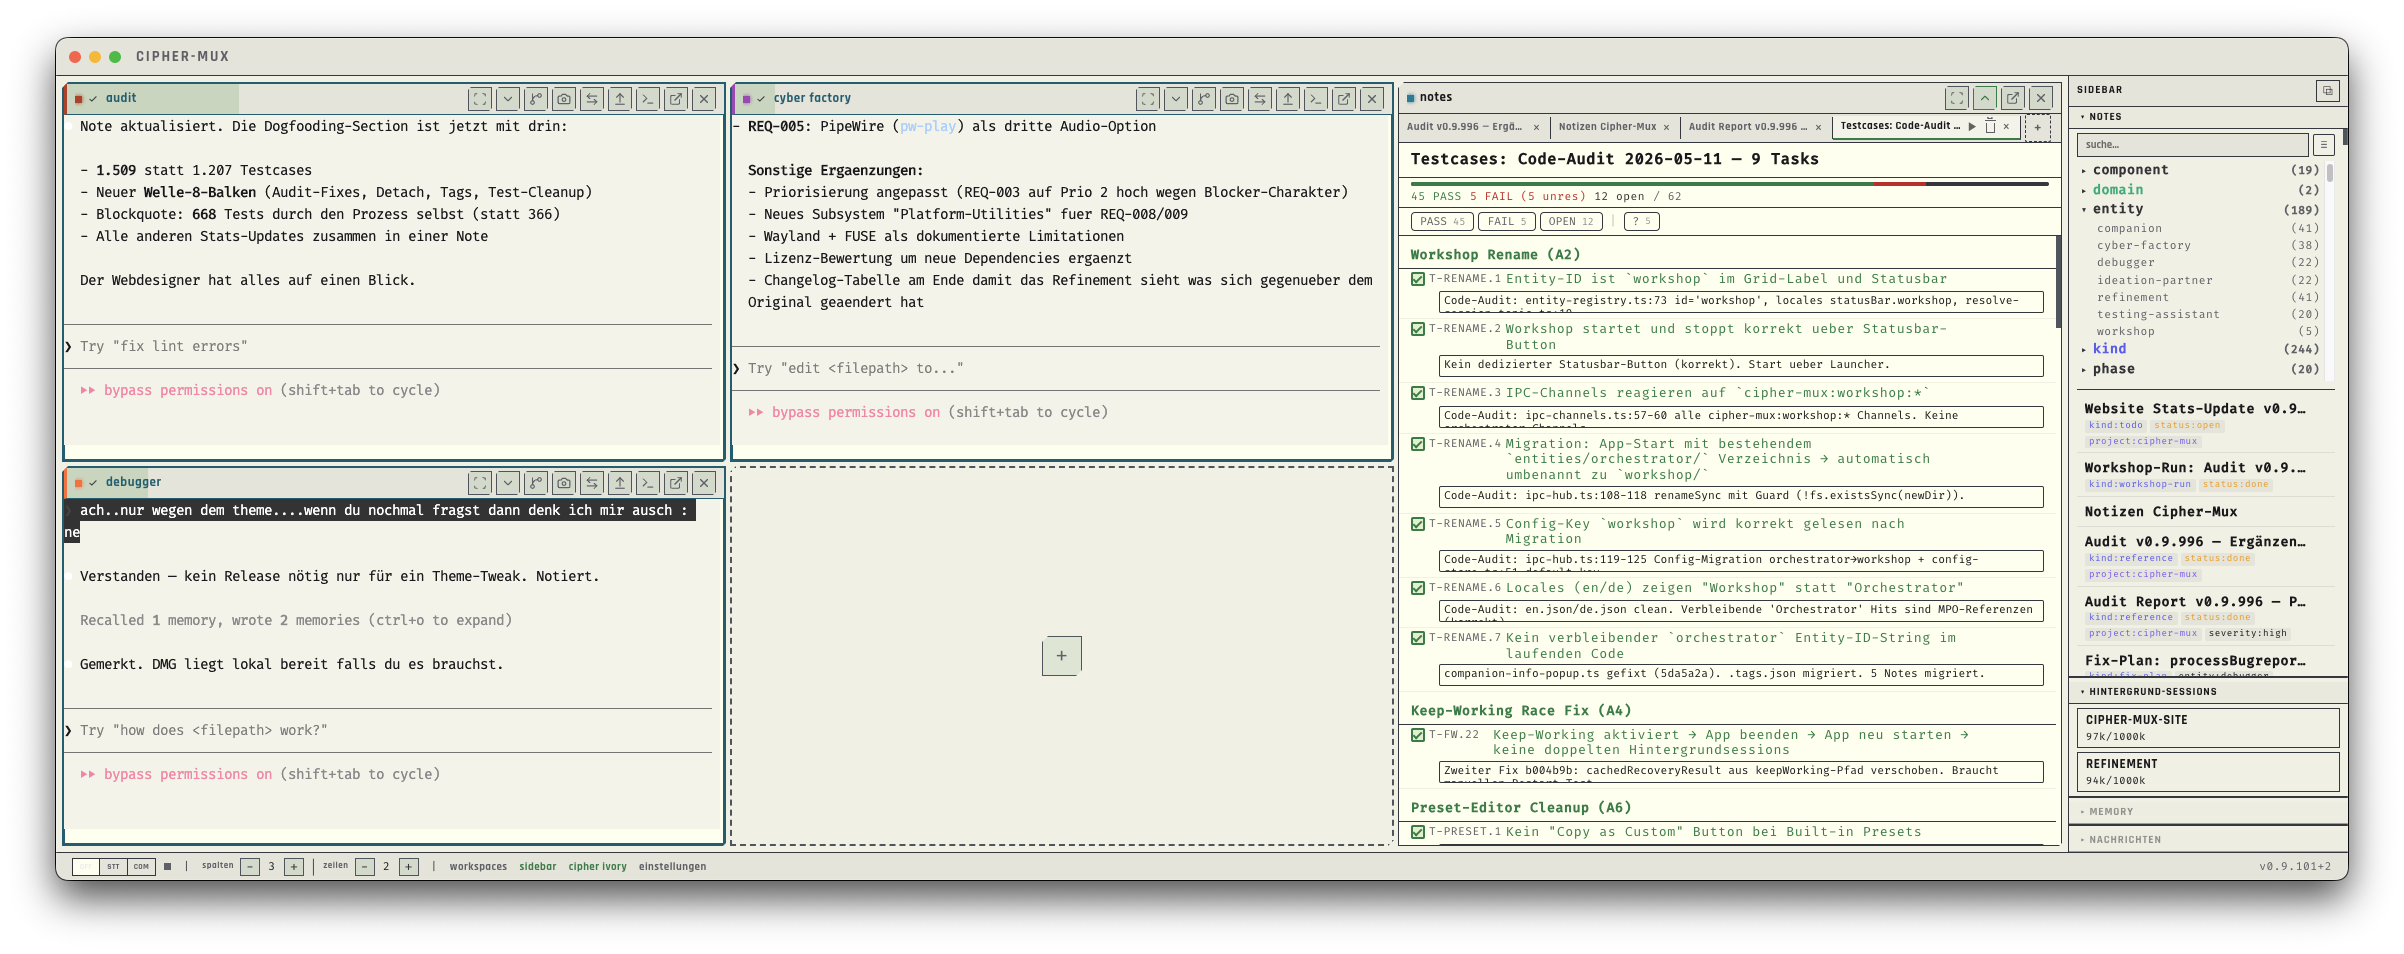Screen dimensions: 2404x954
Task: Click the swap arrows icon in cyber factory pane
Action: [1260, 99]
